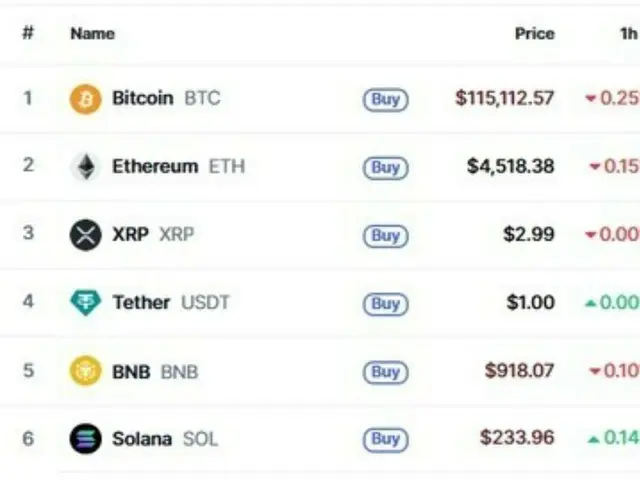
Task: Open the Tether USDT name link
Action: pyautogui.click(x=170, y=303)
